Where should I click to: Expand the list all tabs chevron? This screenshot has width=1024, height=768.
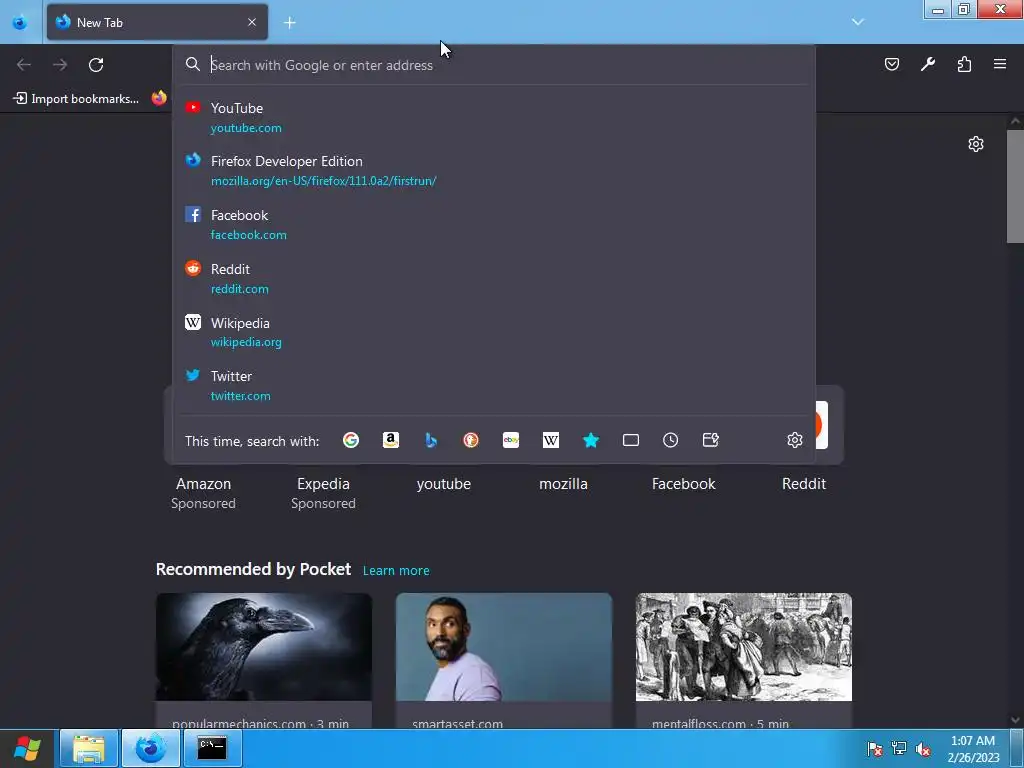click(x=858, y=22)
